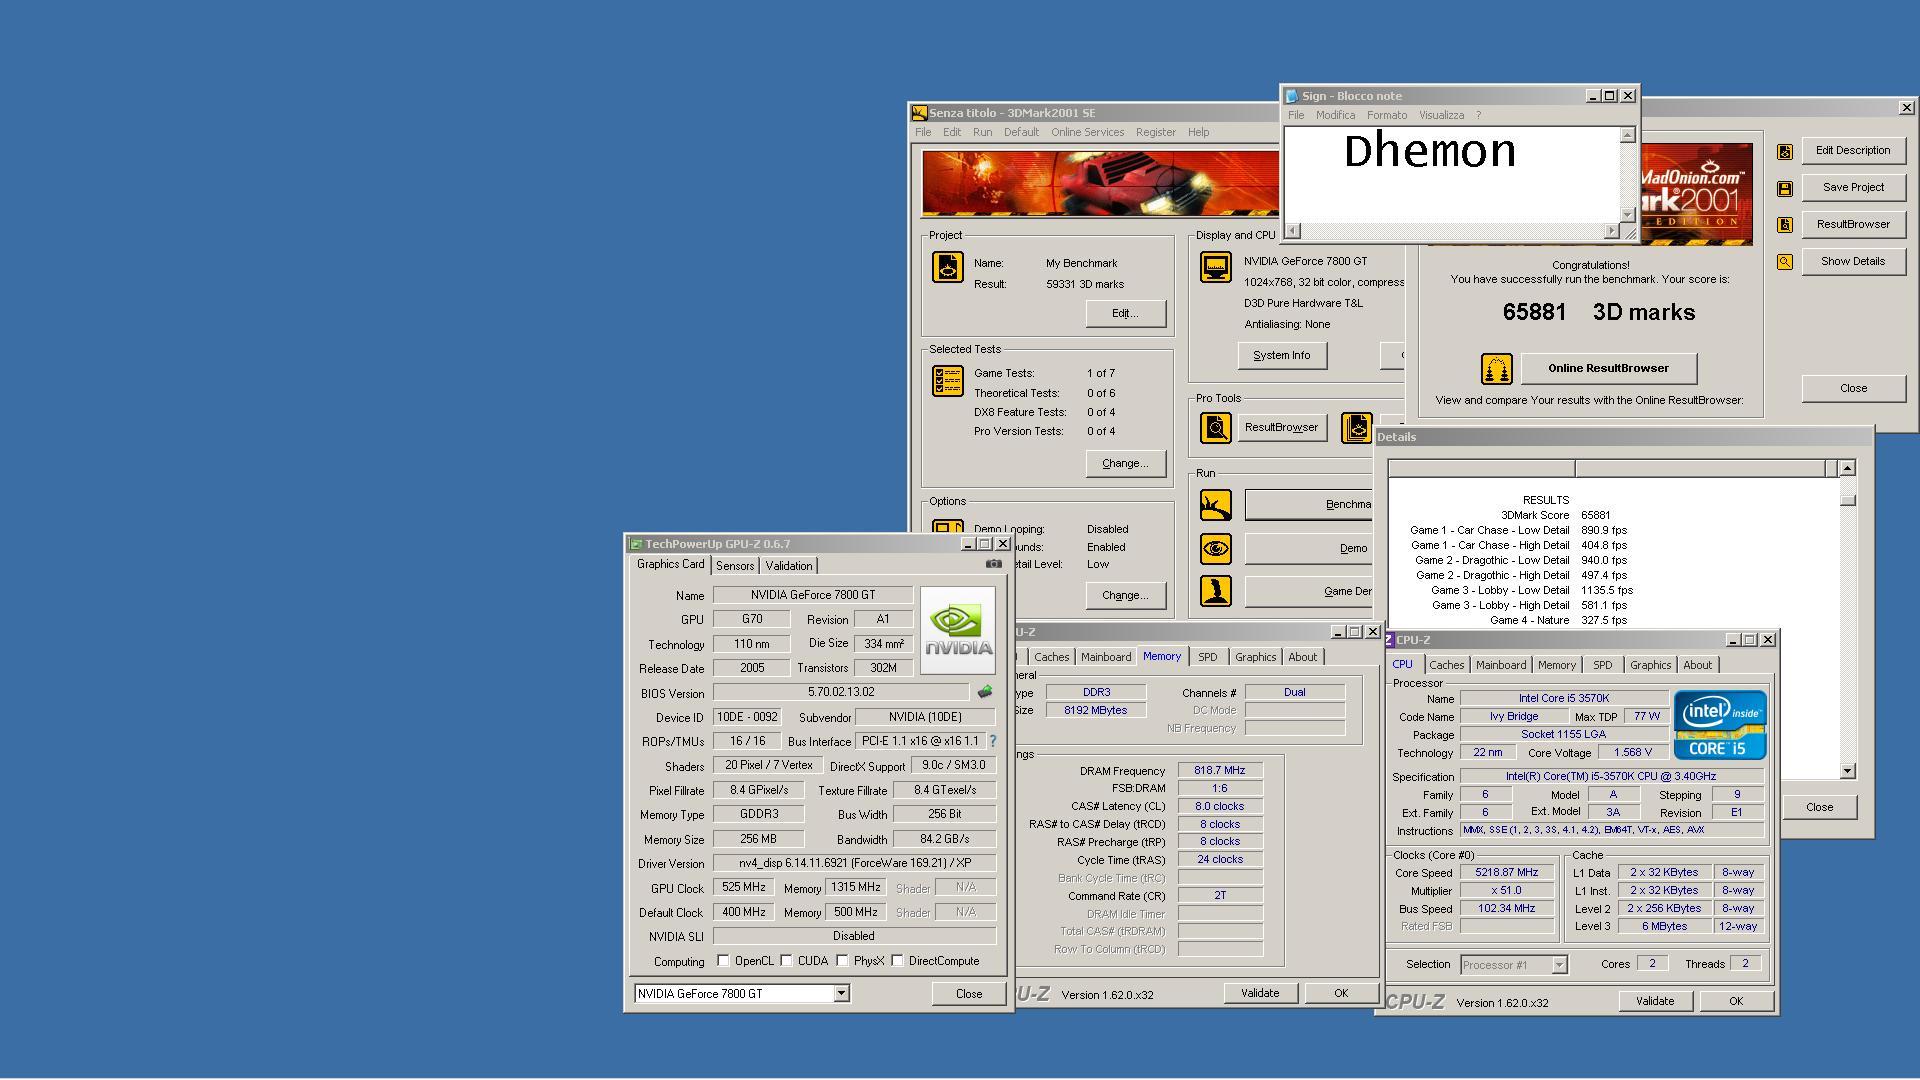
Task: Click the Core Speed 5218.87 MHz value
Action: pos(1506,873)
